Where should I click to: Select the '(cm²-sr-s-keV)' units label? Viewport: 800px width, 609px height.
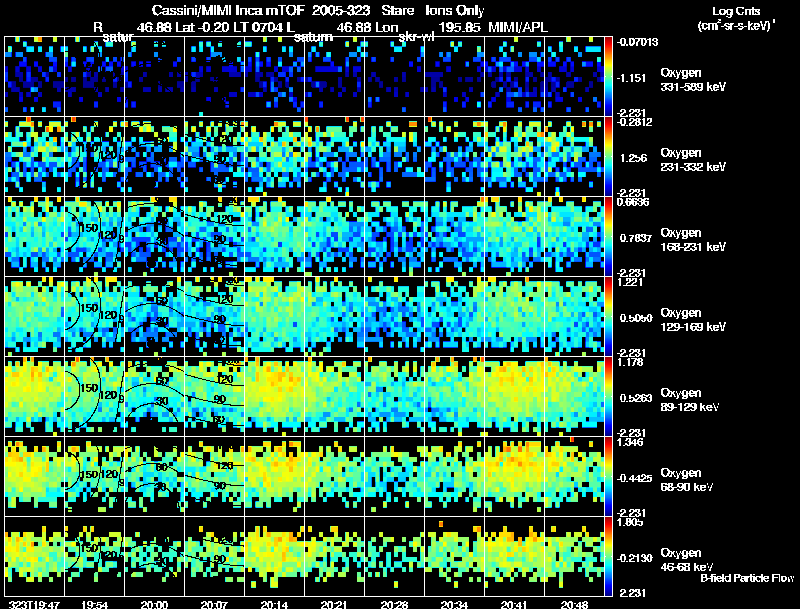click(x=736, y=25)
